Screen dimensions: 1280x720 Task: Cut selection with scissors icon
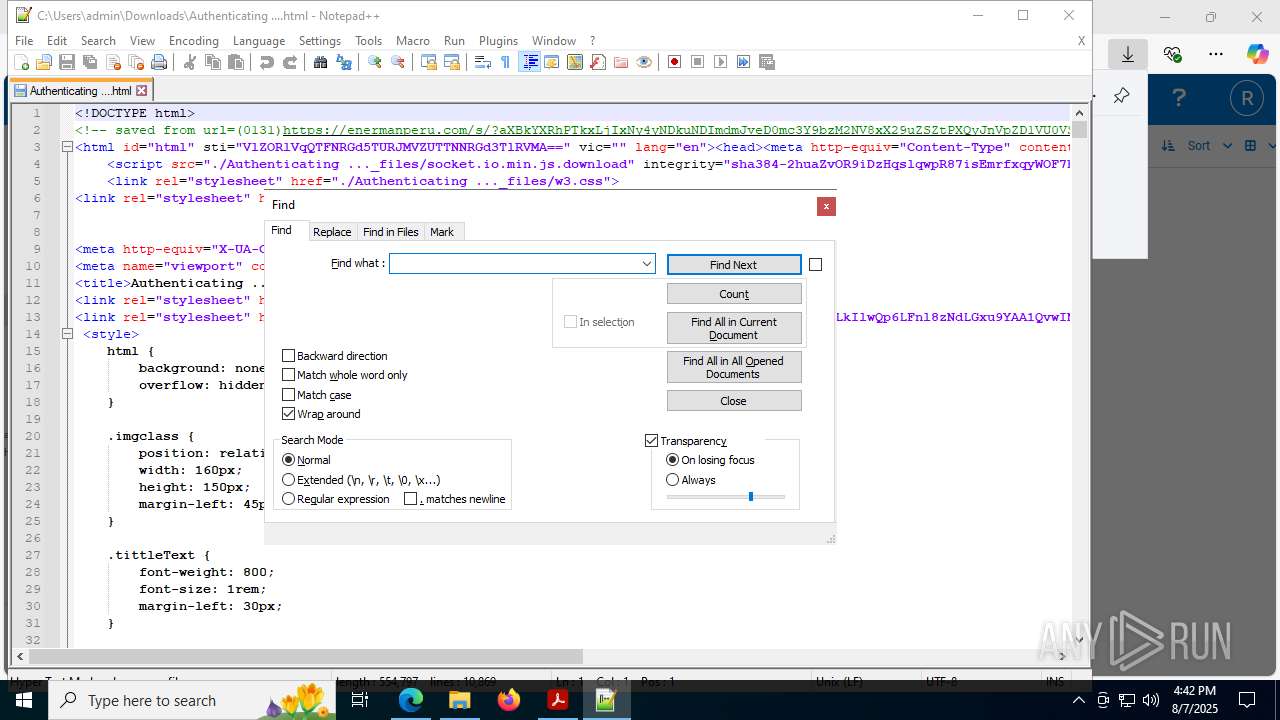click(x=189, y=62)
